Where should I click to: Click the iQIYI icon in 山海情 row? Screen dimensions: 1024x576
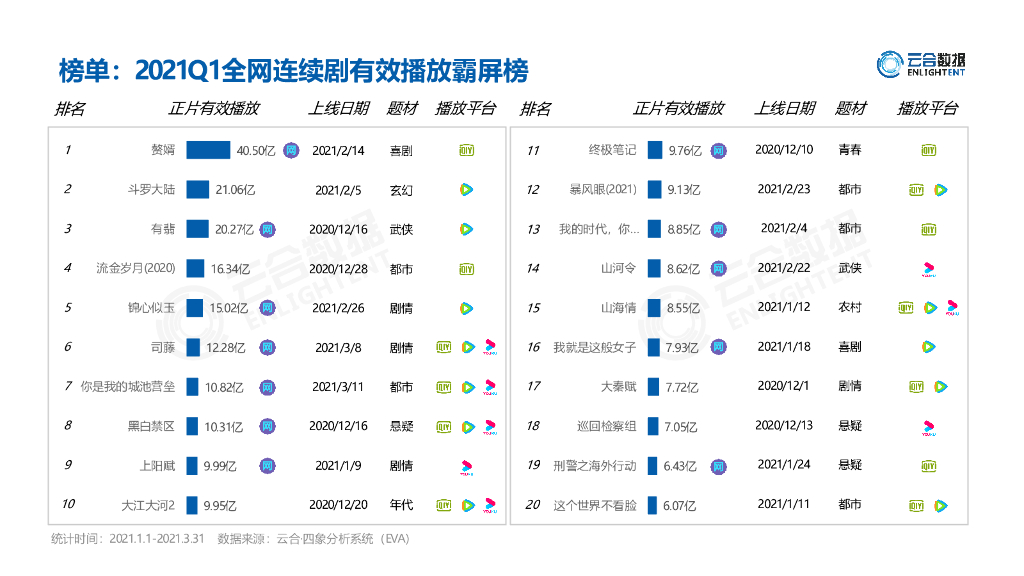tap(906, 308)
